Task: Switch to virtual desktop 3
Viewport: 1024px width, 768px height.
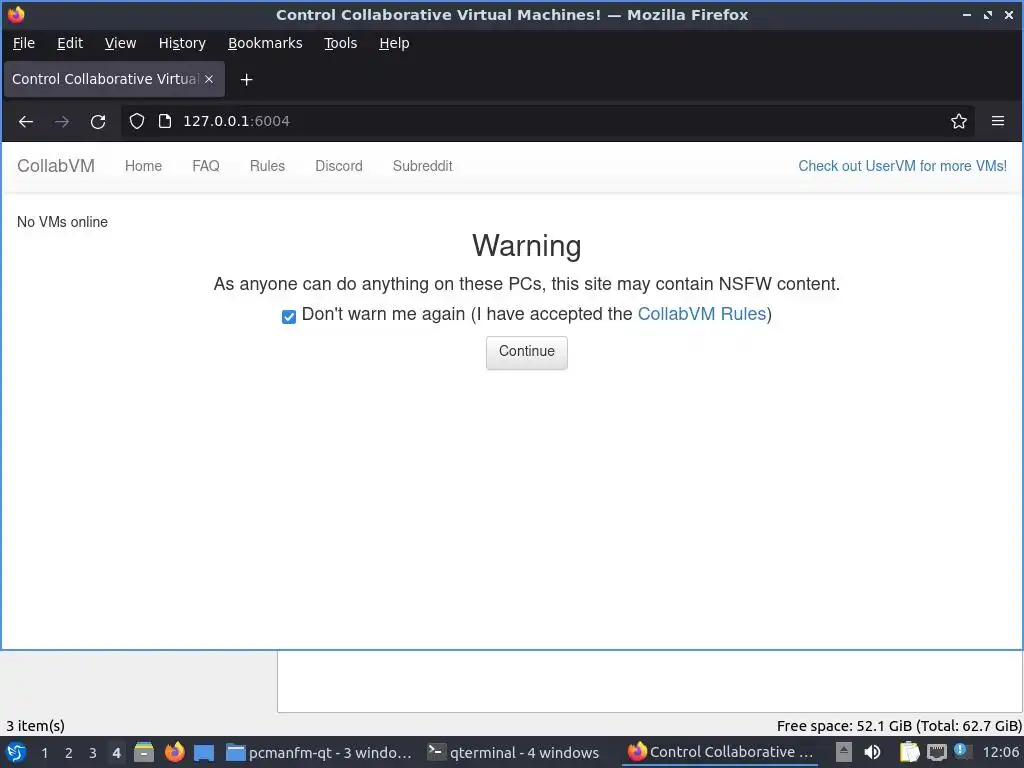Action: coord(93,753)
